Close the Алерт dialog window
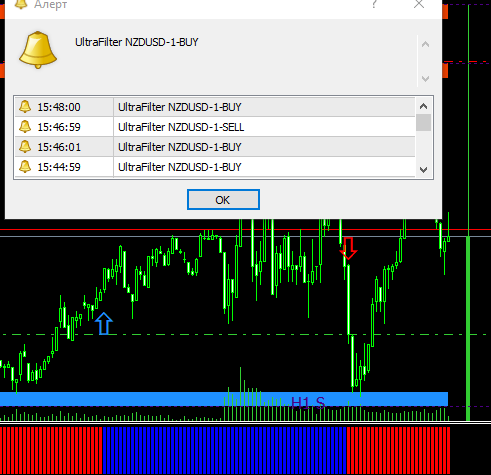 coord(419,4)
